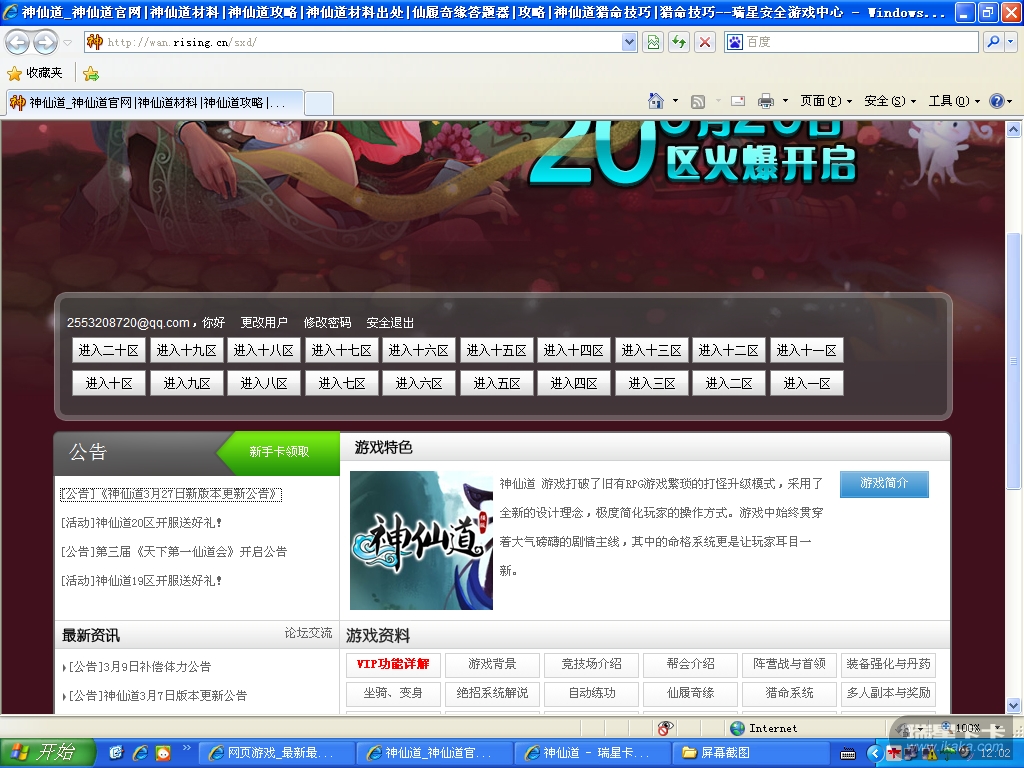Image resolution: width=1024 pixels, height=768 pixels.
Task: Open 第三届天下第一仙道会 announcement link
Action: 174,552
